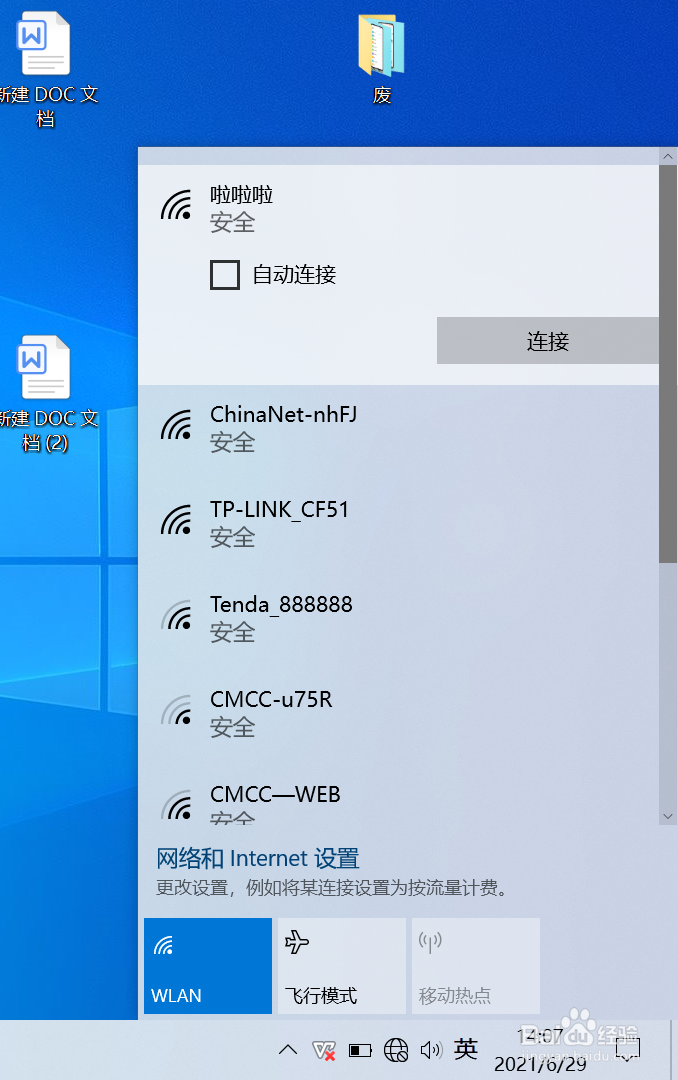Click the 连接 button
Image resolution: width=678 pixels, height=1080 pixels.
(x=548, y=340)
